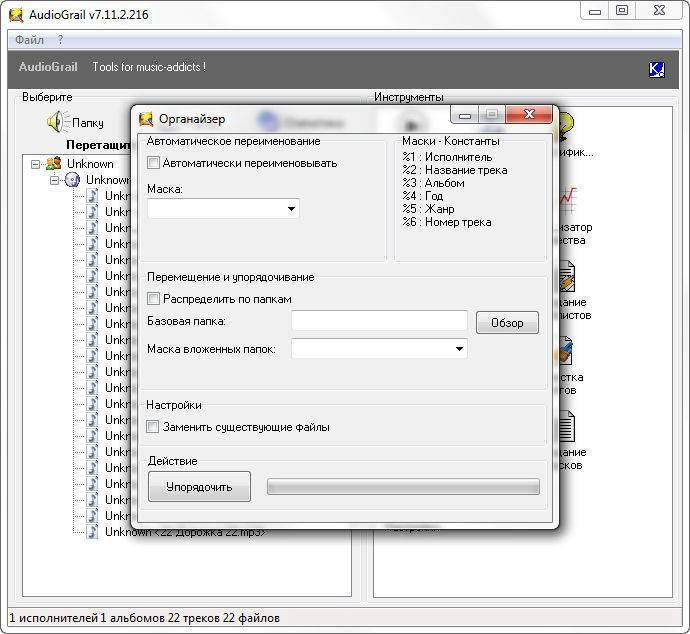Click the AudioGrail title bar app icon
690x634 pixels.
click(16, 15)
